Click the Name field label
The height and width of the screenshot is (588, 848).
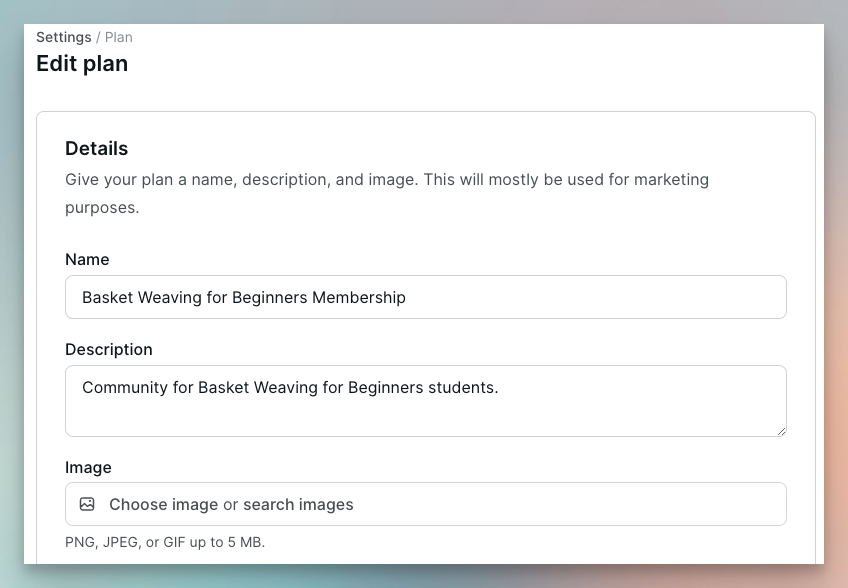coord(87,259)
